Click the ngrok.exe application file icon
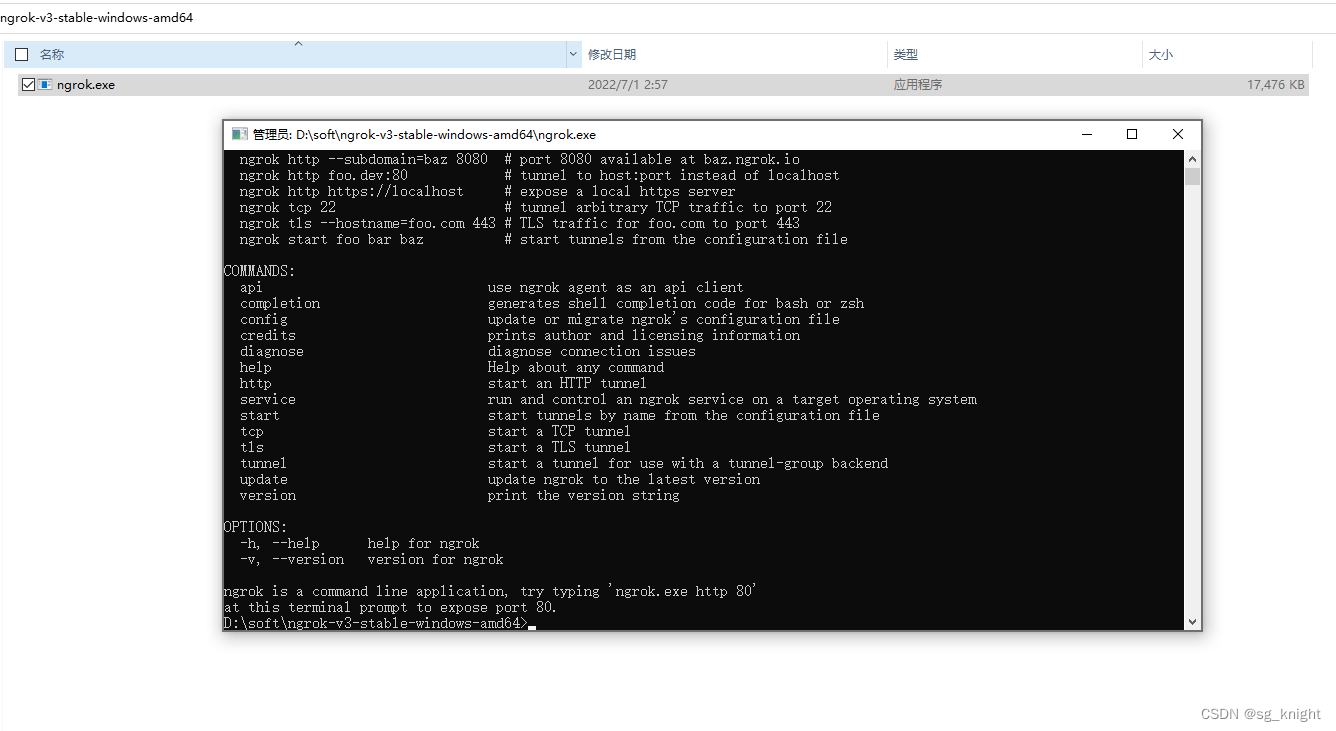1336x731 pixels. pyautogui.click(x=45, y=85)
